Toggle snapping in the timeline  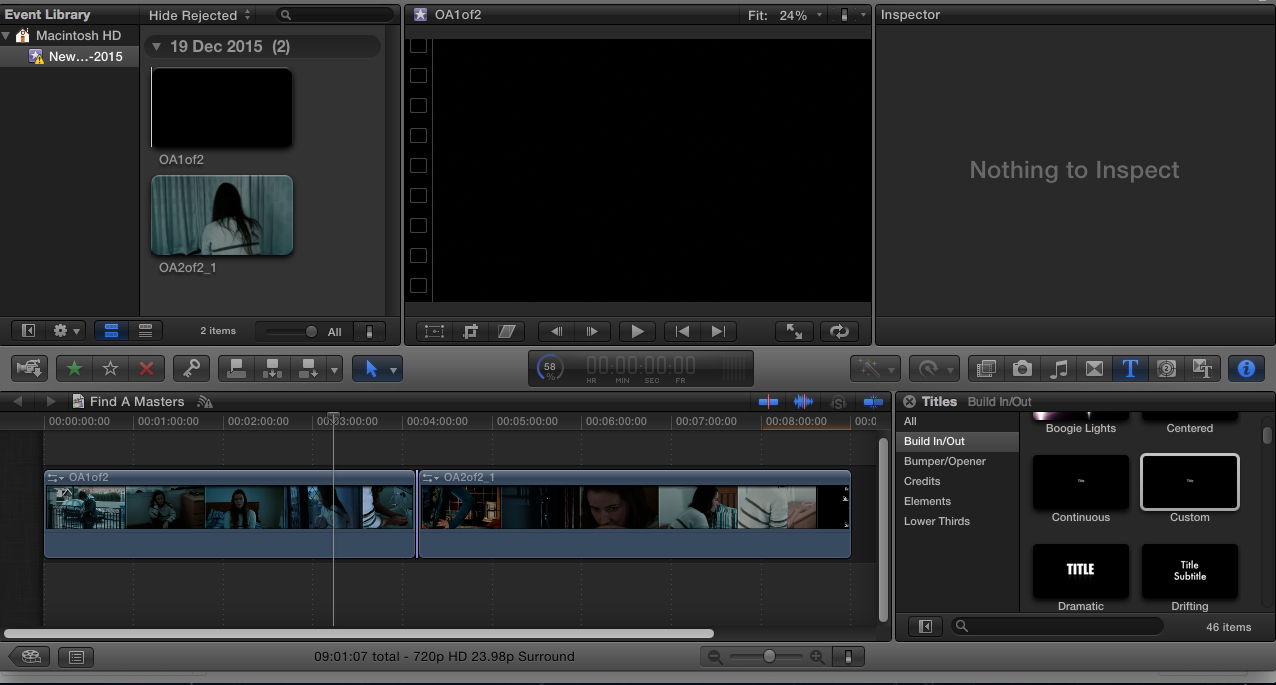[x=873, y=401]
